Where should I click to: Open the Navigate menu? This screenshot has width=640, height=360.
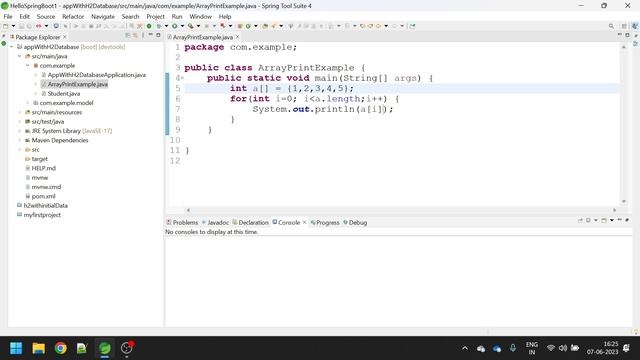coord(103,17)
